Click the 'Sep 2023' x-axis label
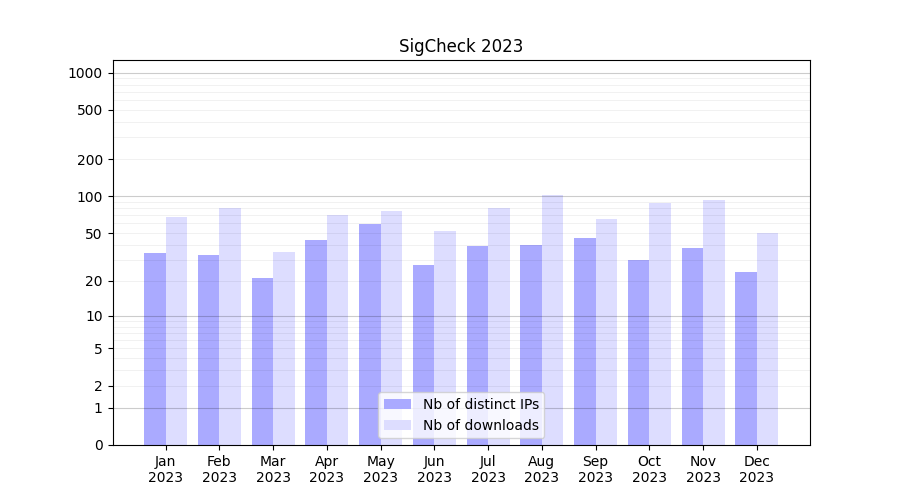This screenshot has height=500, width=900. (595, 469)
